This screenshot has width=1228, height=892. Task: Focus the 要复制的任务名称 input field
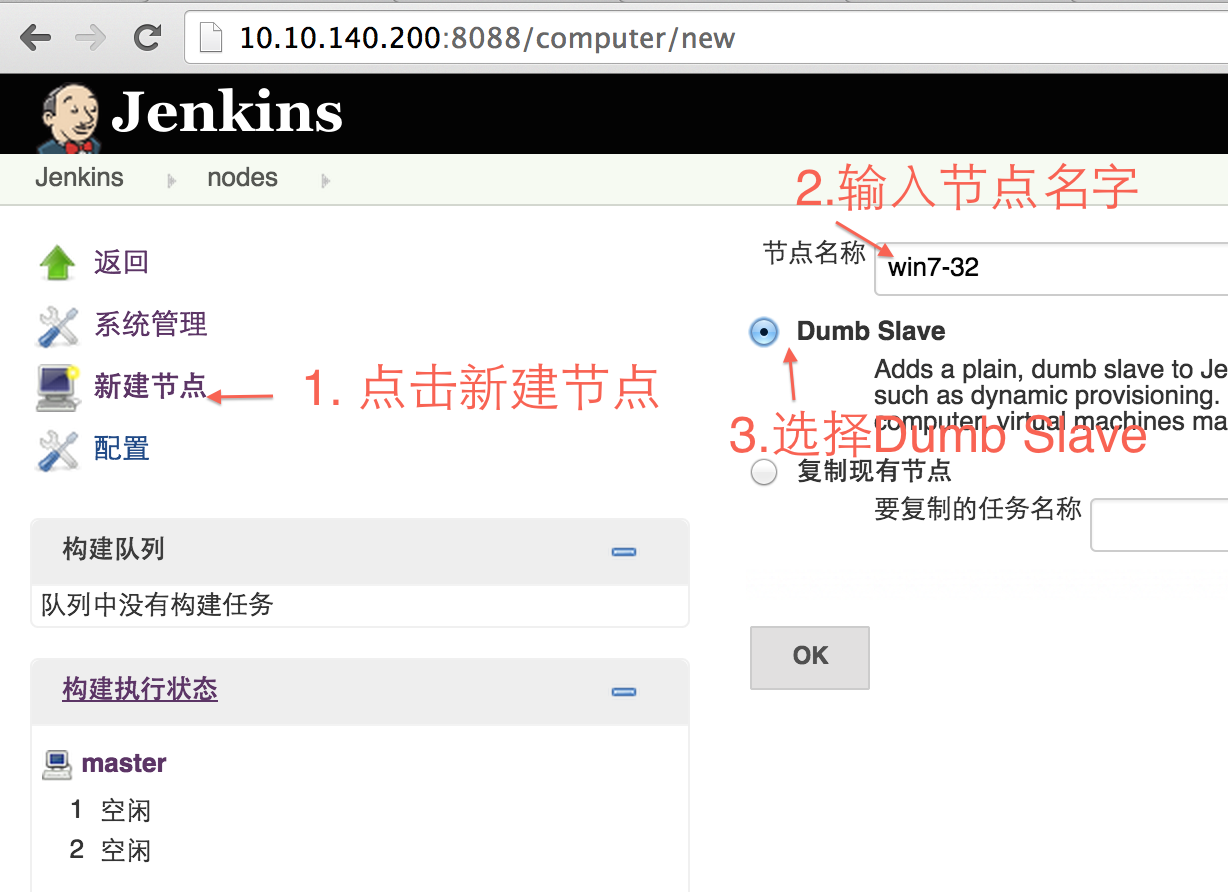[1159, 524]
